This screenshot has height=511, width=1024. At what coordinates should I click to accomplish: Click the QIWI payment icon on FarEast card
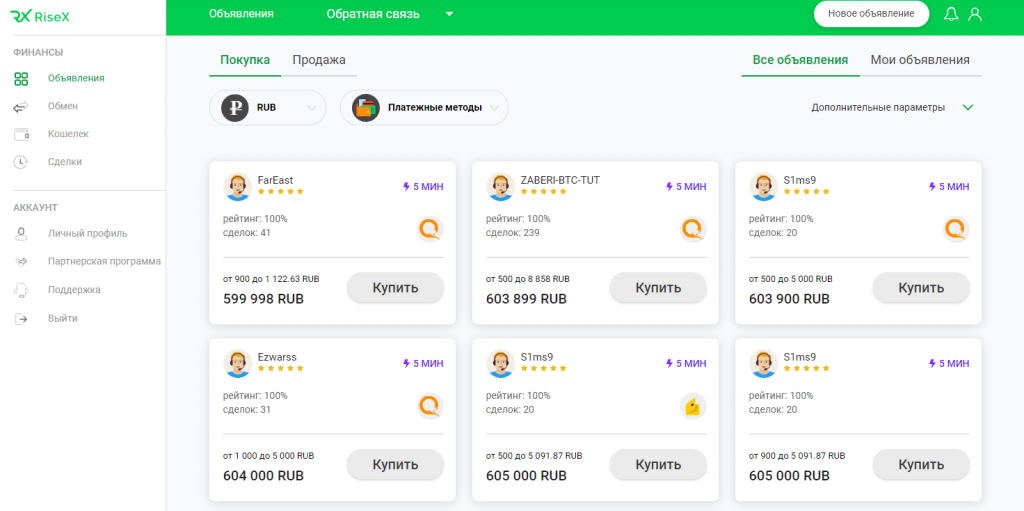tap(430, 230)
